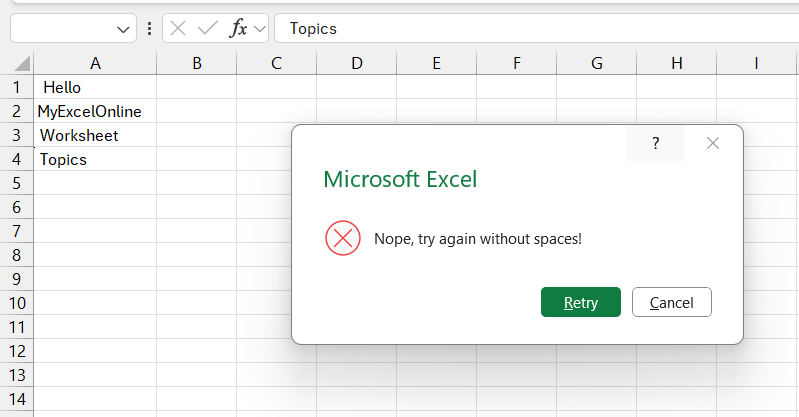Select row 2 header
This screenshot has height=417, width=799.
(17, 111)
